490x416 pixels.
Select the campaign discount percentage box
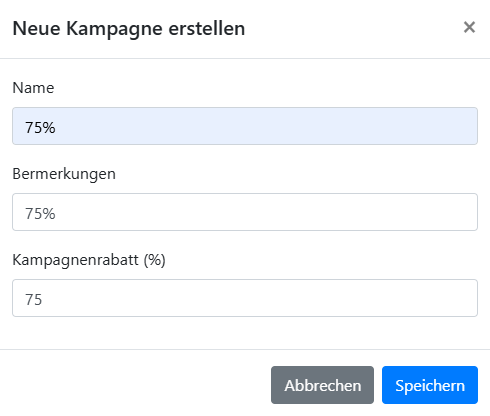point(245,298)
